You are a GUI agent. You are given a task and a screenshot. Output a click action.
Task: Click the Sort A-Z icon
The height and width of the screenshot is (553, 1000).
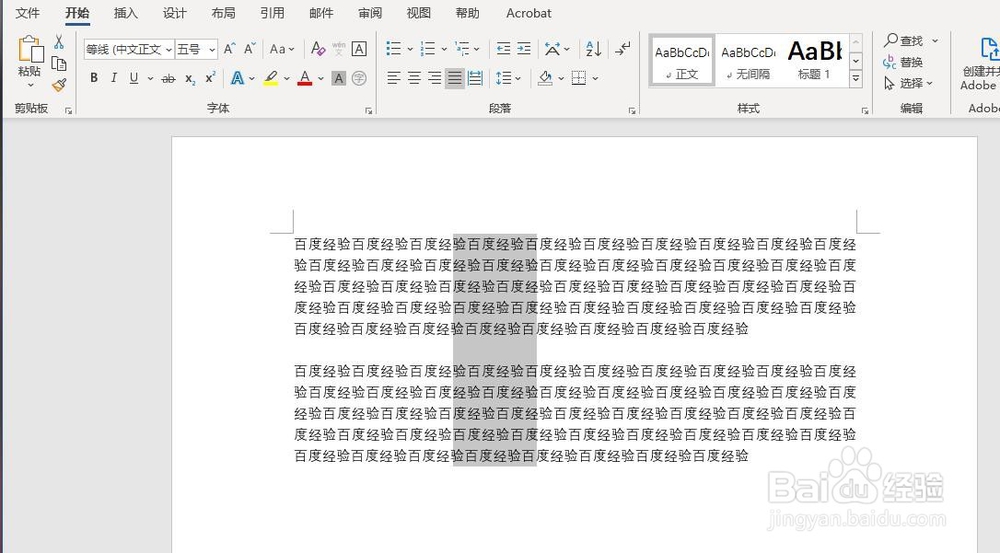pos(593,48)
